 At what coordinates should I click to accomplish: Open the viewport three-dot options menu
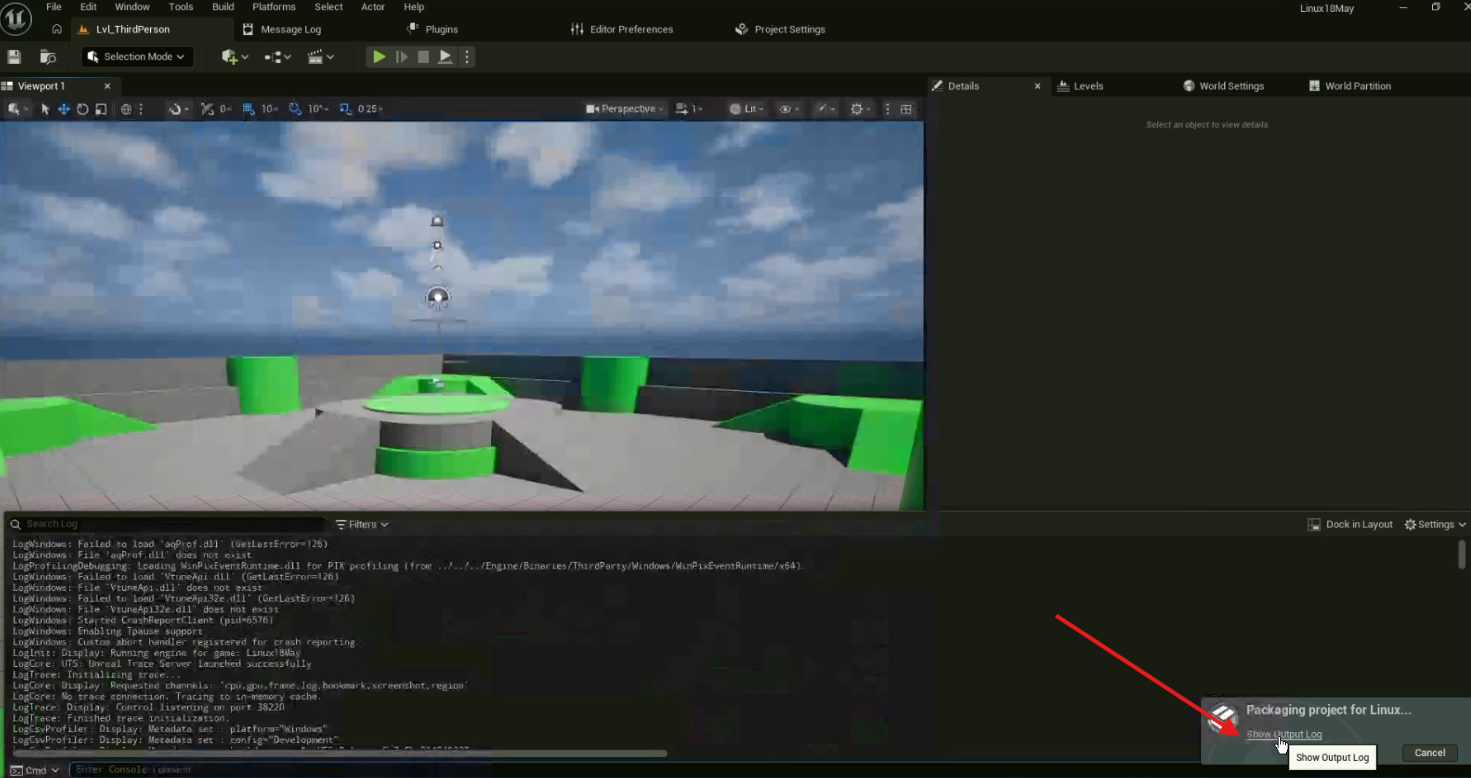887,109
